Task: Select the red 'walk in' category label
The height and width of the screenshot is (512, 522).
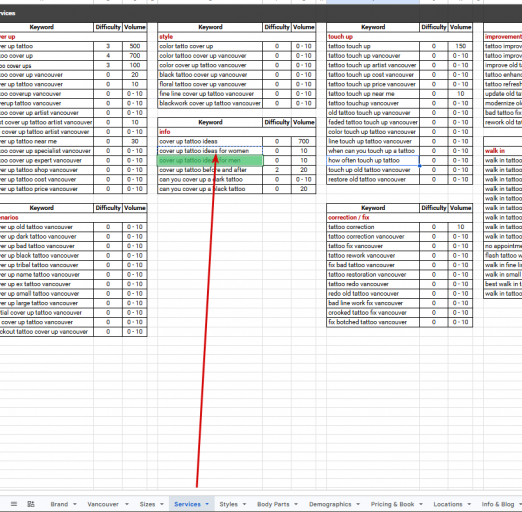Action: (x=495, y=151)
